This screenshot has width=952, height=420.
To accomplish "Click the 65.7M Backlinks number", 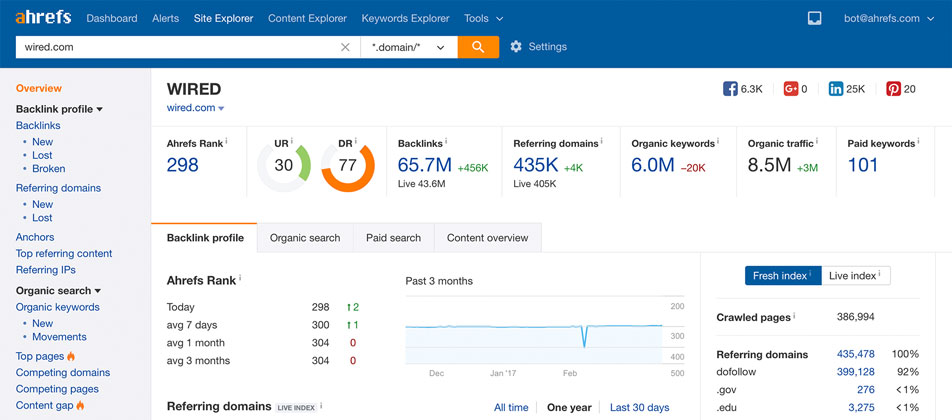I will (424, 165).
